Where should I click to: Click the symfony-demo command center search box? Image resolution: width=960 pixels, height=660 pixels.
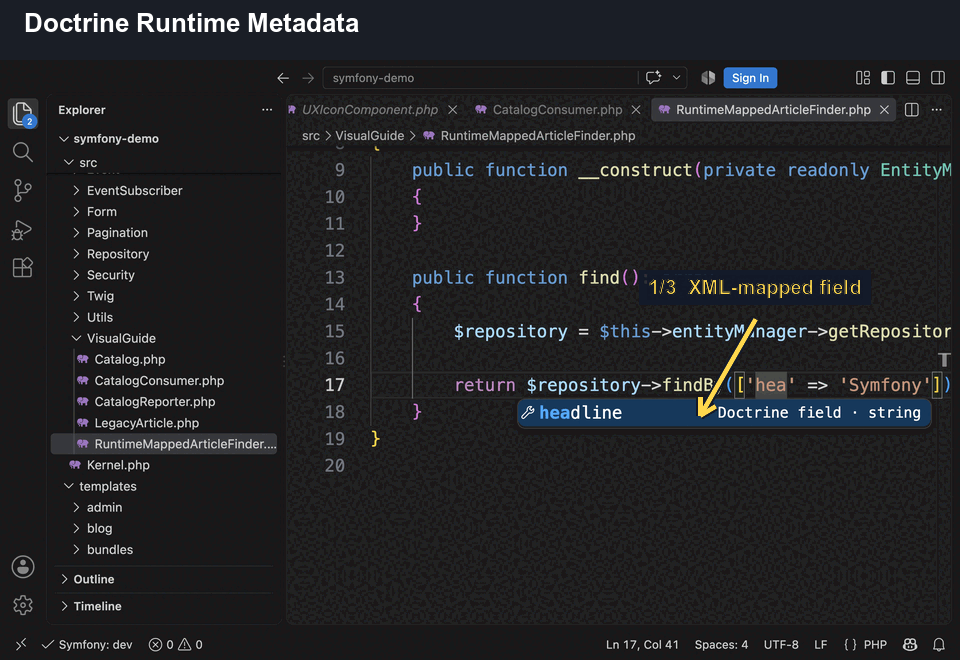[480, 78]
